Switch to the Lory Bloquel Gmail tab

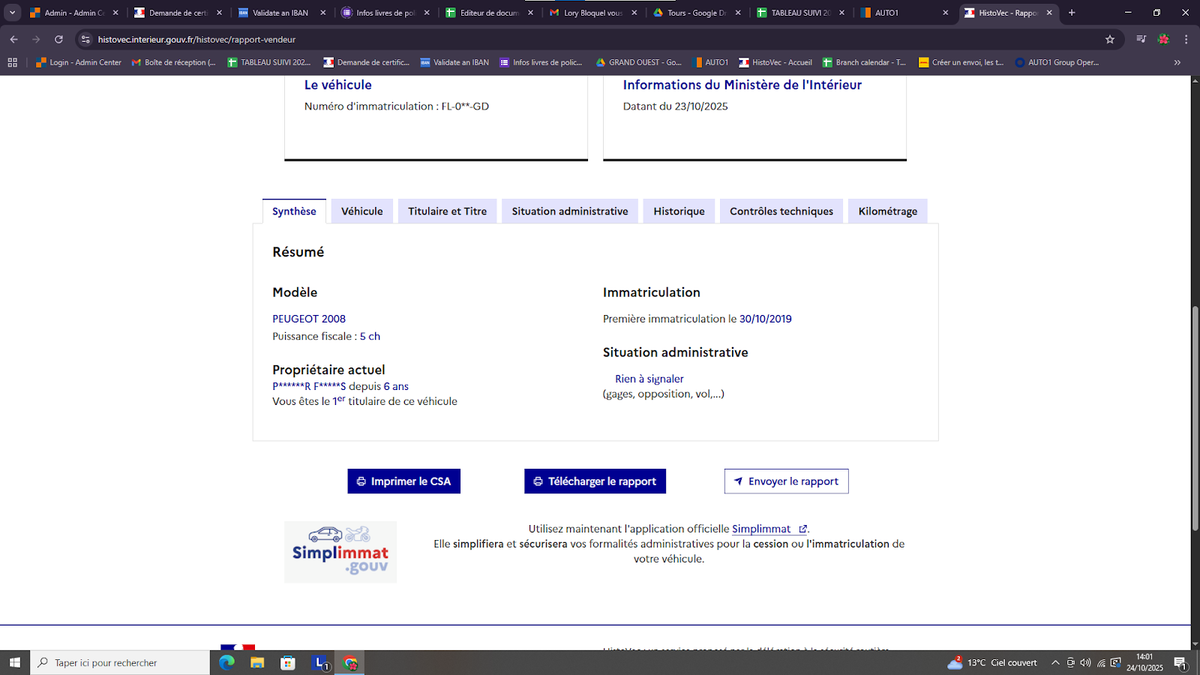tap(593, 13)
